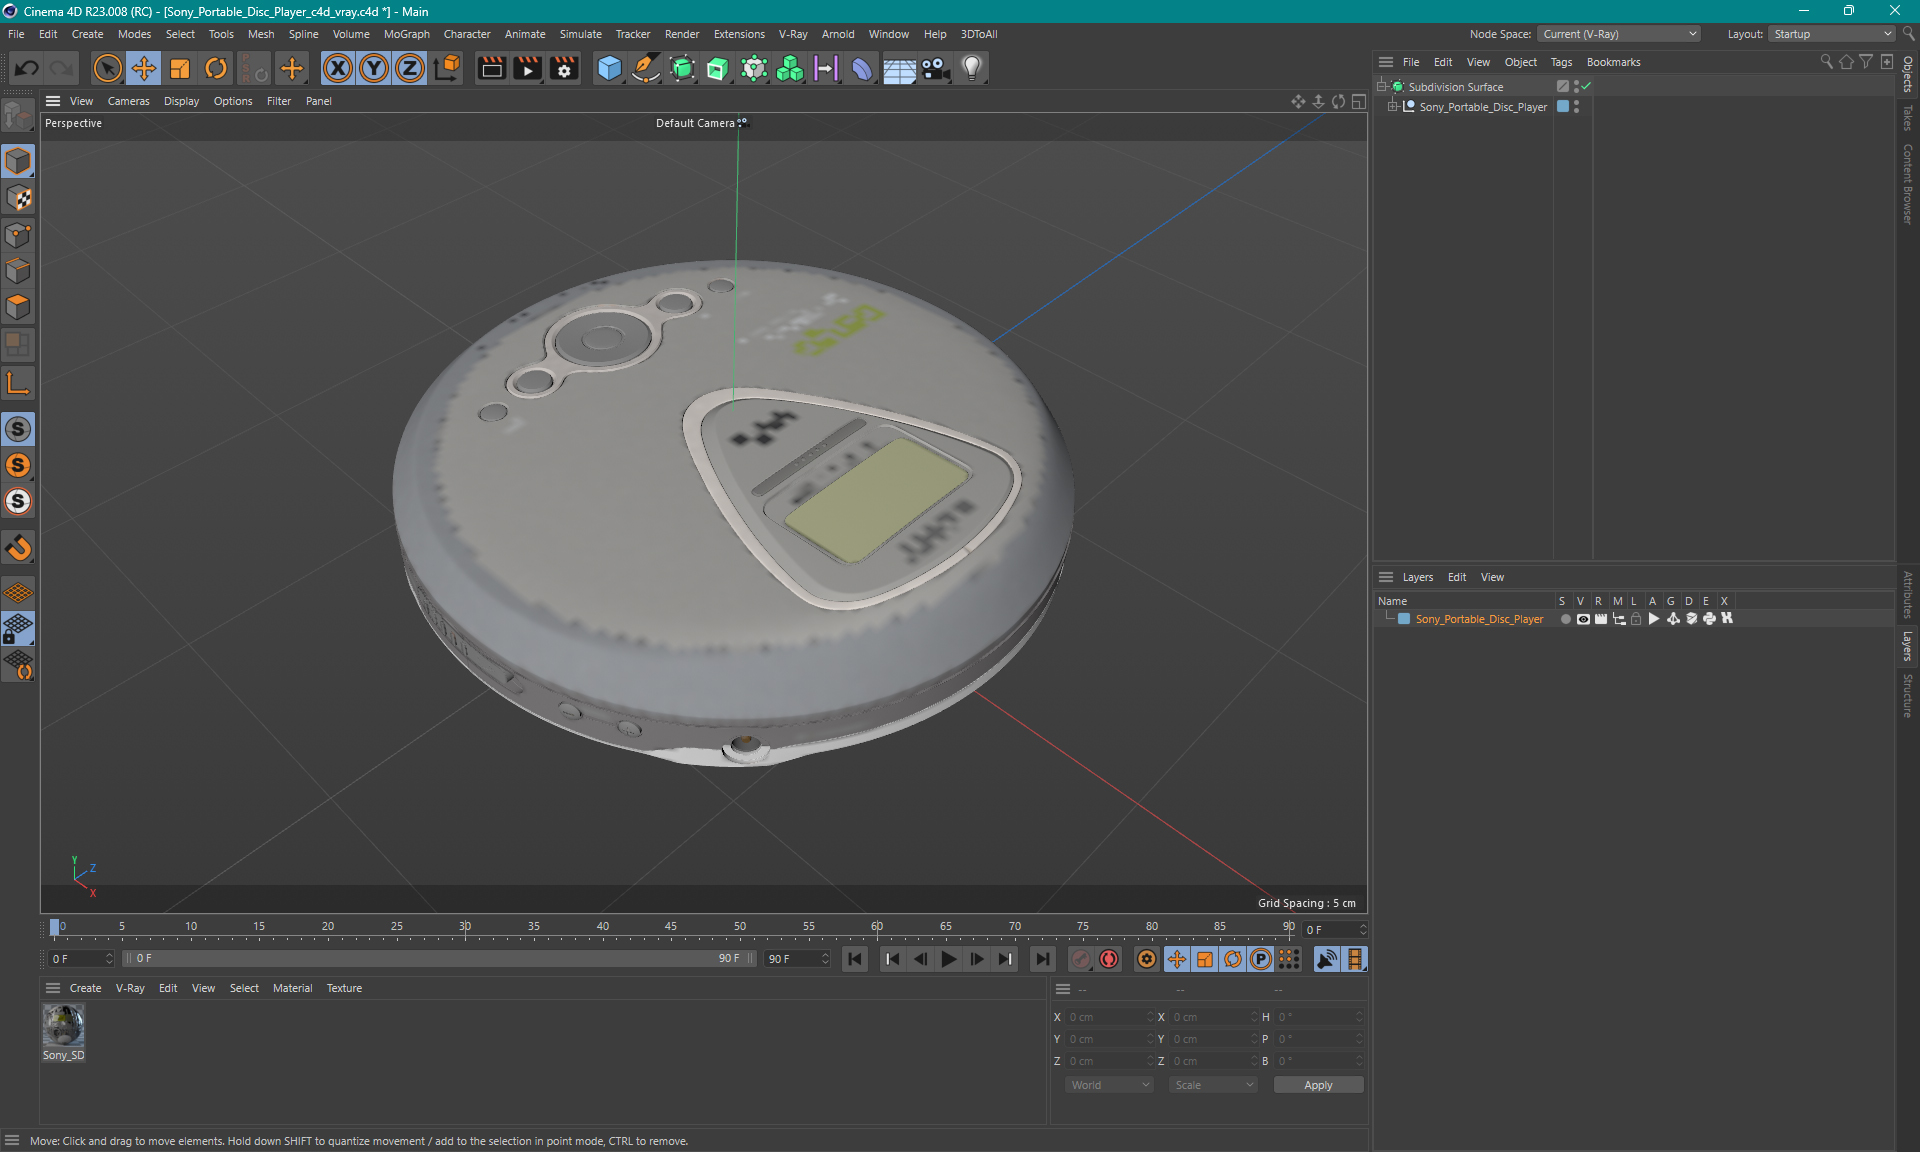Image resolution: width=1920 pixels, height=1152 pixels.
Task: Collapse the Subdivision Surface tree item
Action: click(1382, 87)
